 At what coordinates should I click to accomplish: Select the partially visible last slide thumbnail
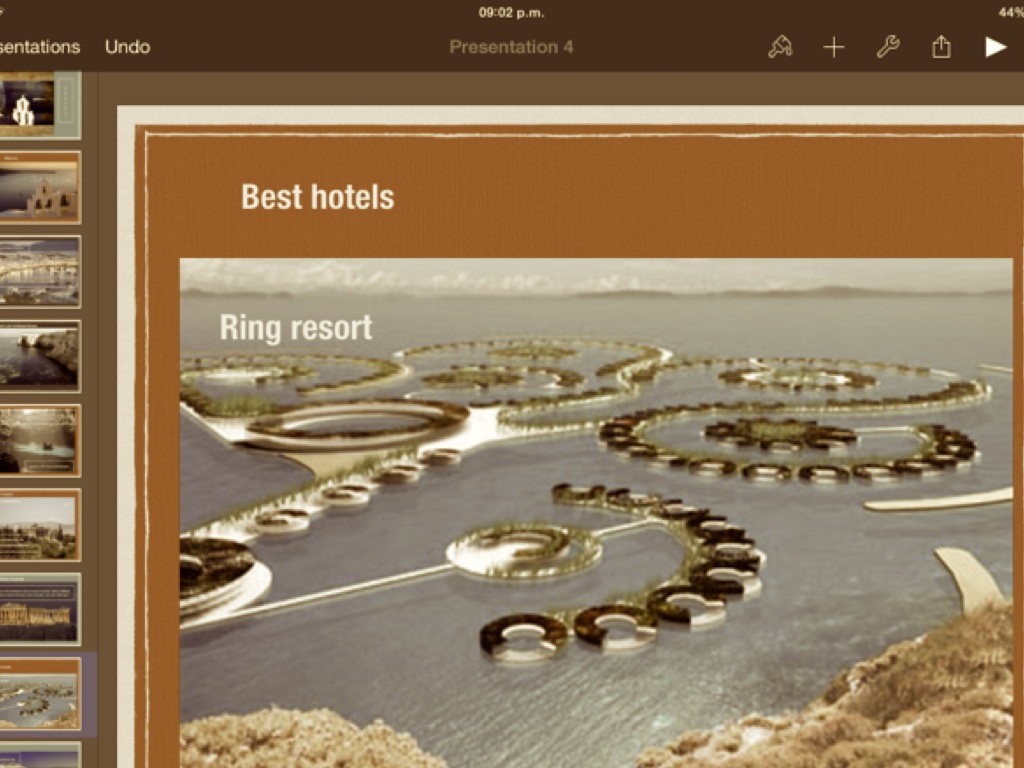pos(39,756)
